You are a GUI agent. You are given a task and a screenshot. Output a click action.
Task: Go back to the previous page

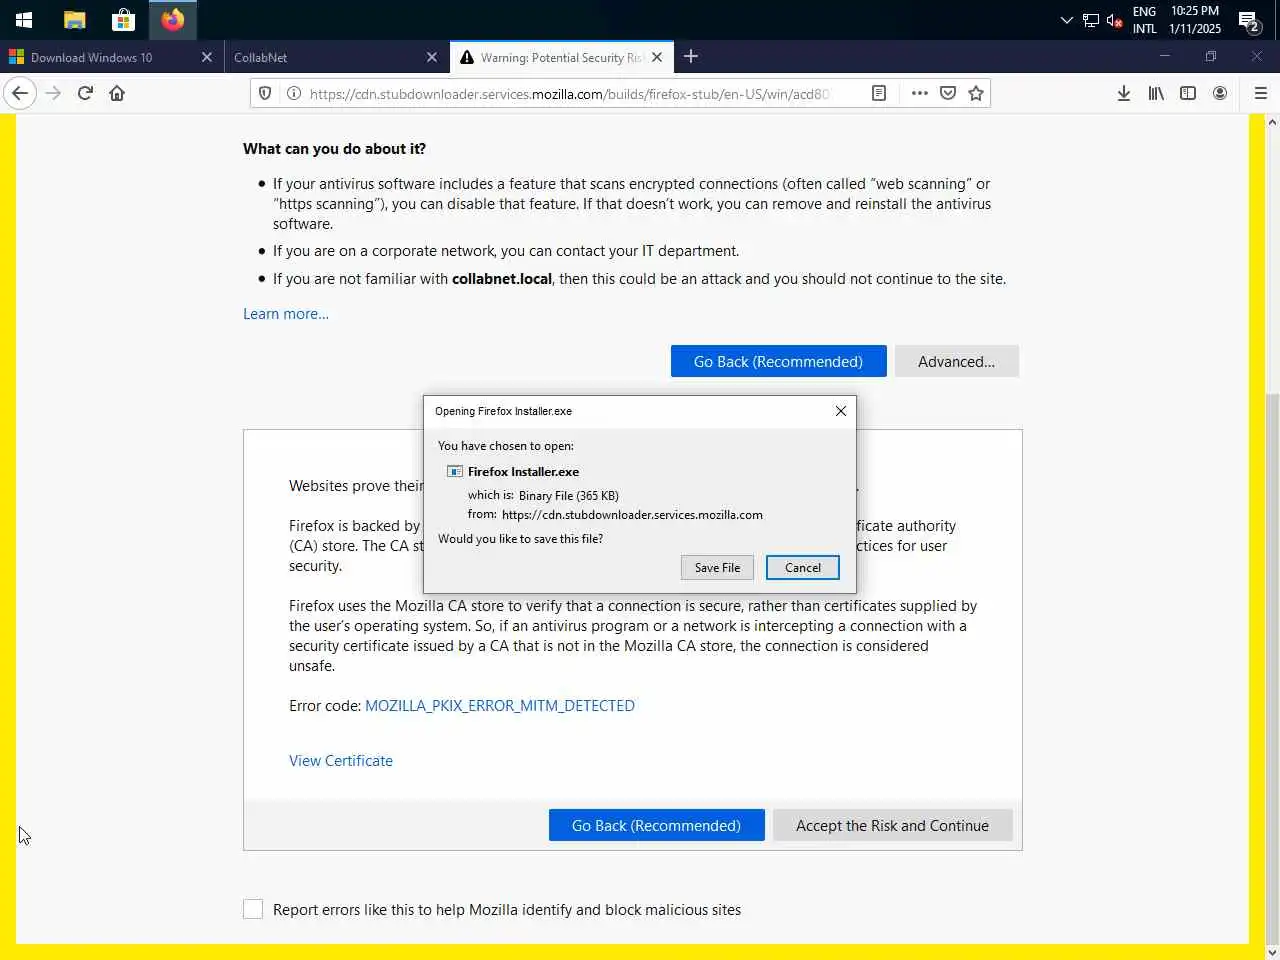pos(20,93)
